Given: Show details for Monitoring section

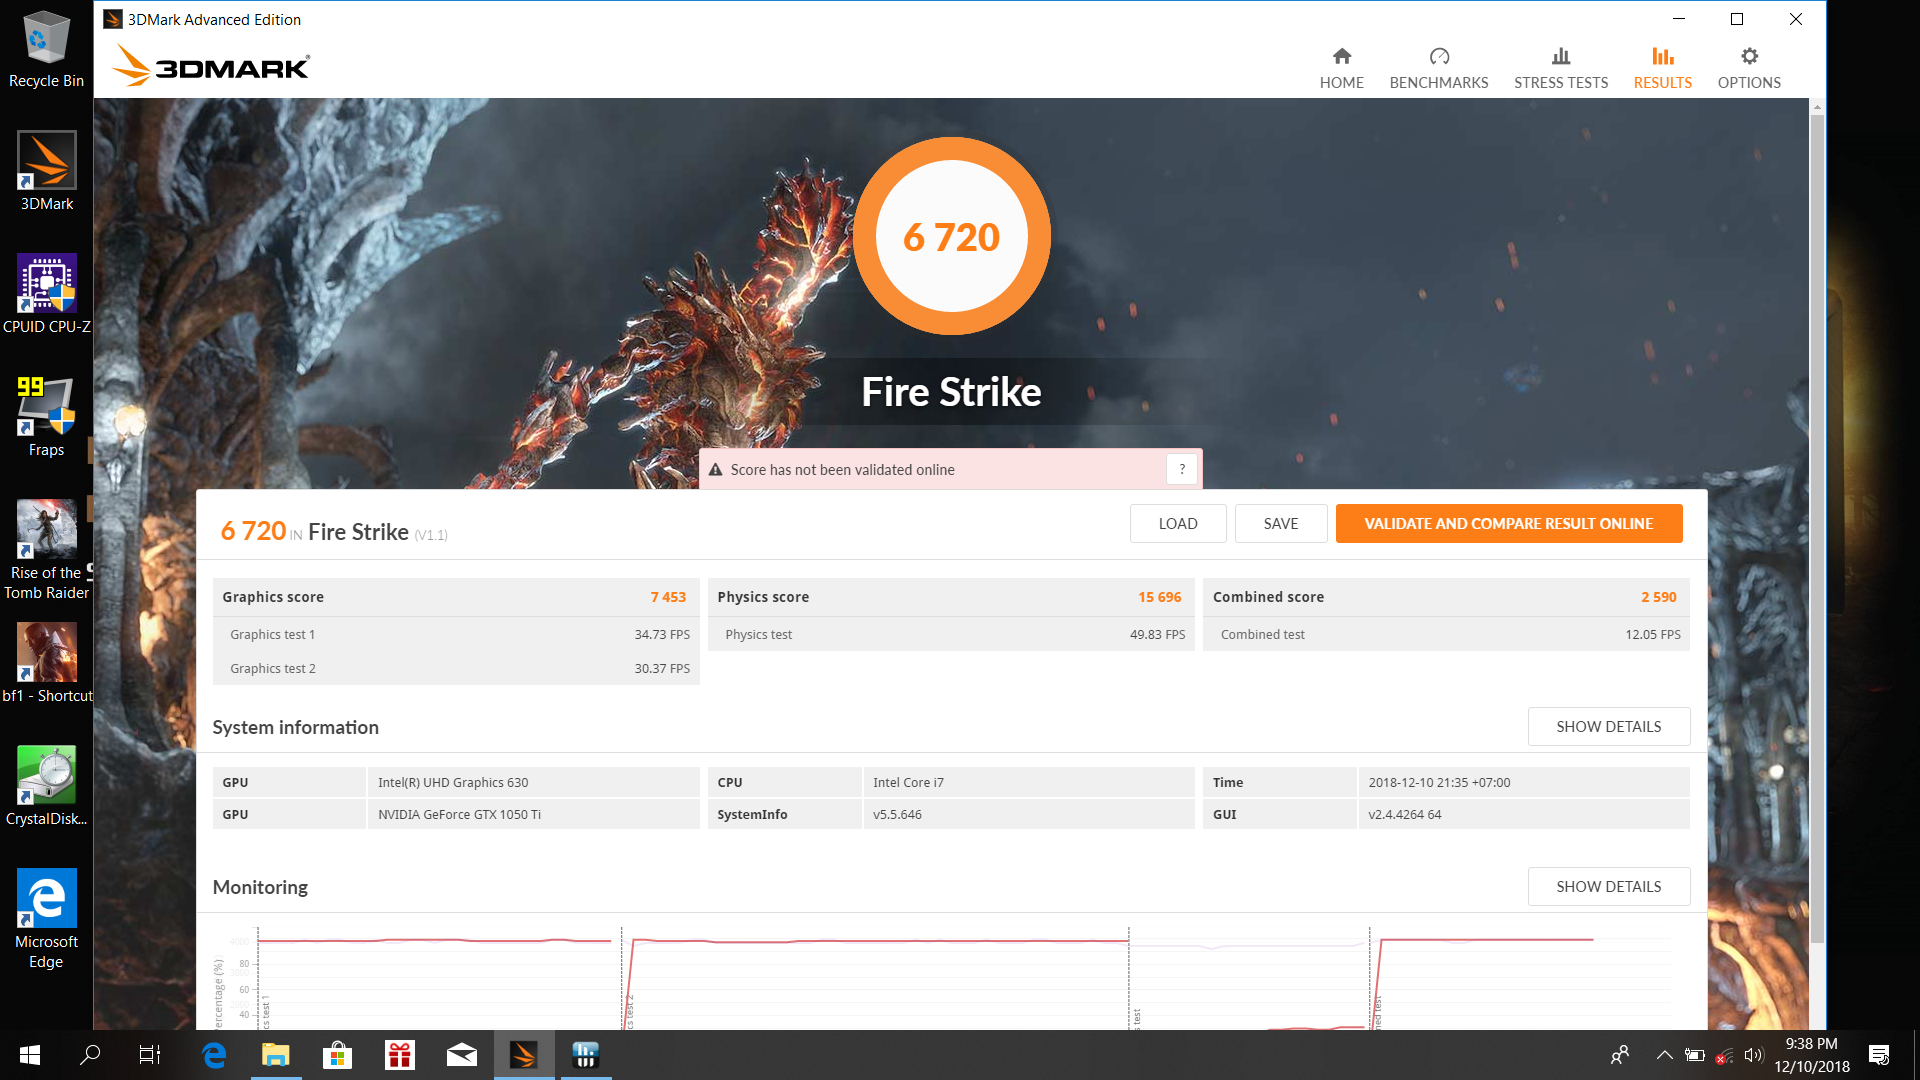Looking at the screenshot, I should (1609, 886).
